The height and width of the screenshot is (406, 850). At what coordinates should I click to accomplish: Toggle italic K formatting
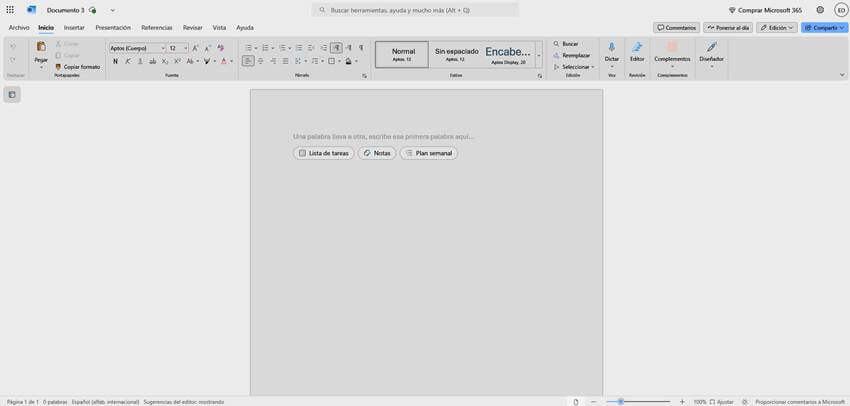tap(128, 61)
